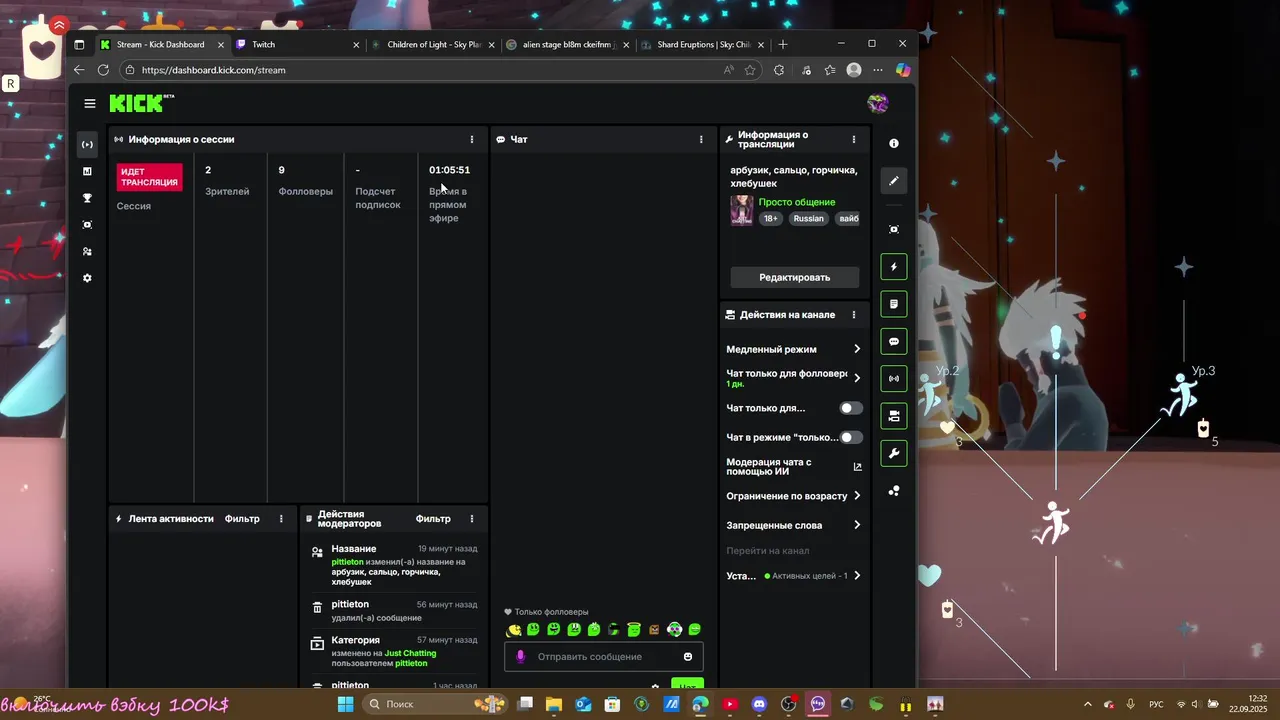Click the stream category thumbnail image
This screenshot has height=720, width=1280.
pos(741,210)
